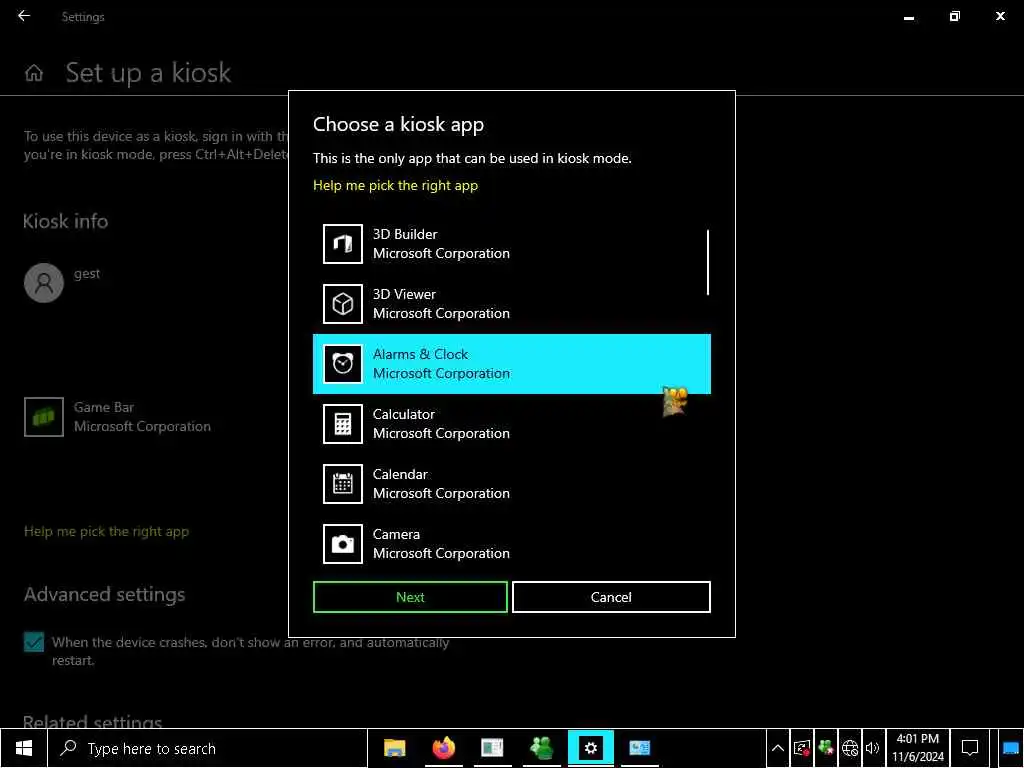Choose the Camera app icon

[x=343, y=544]
